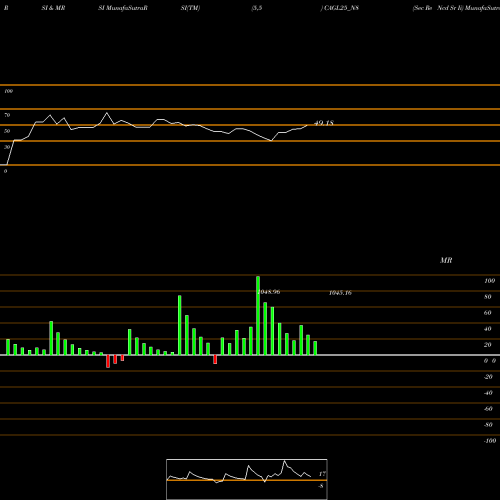Click the MR axis label -20

coord(488,377)
